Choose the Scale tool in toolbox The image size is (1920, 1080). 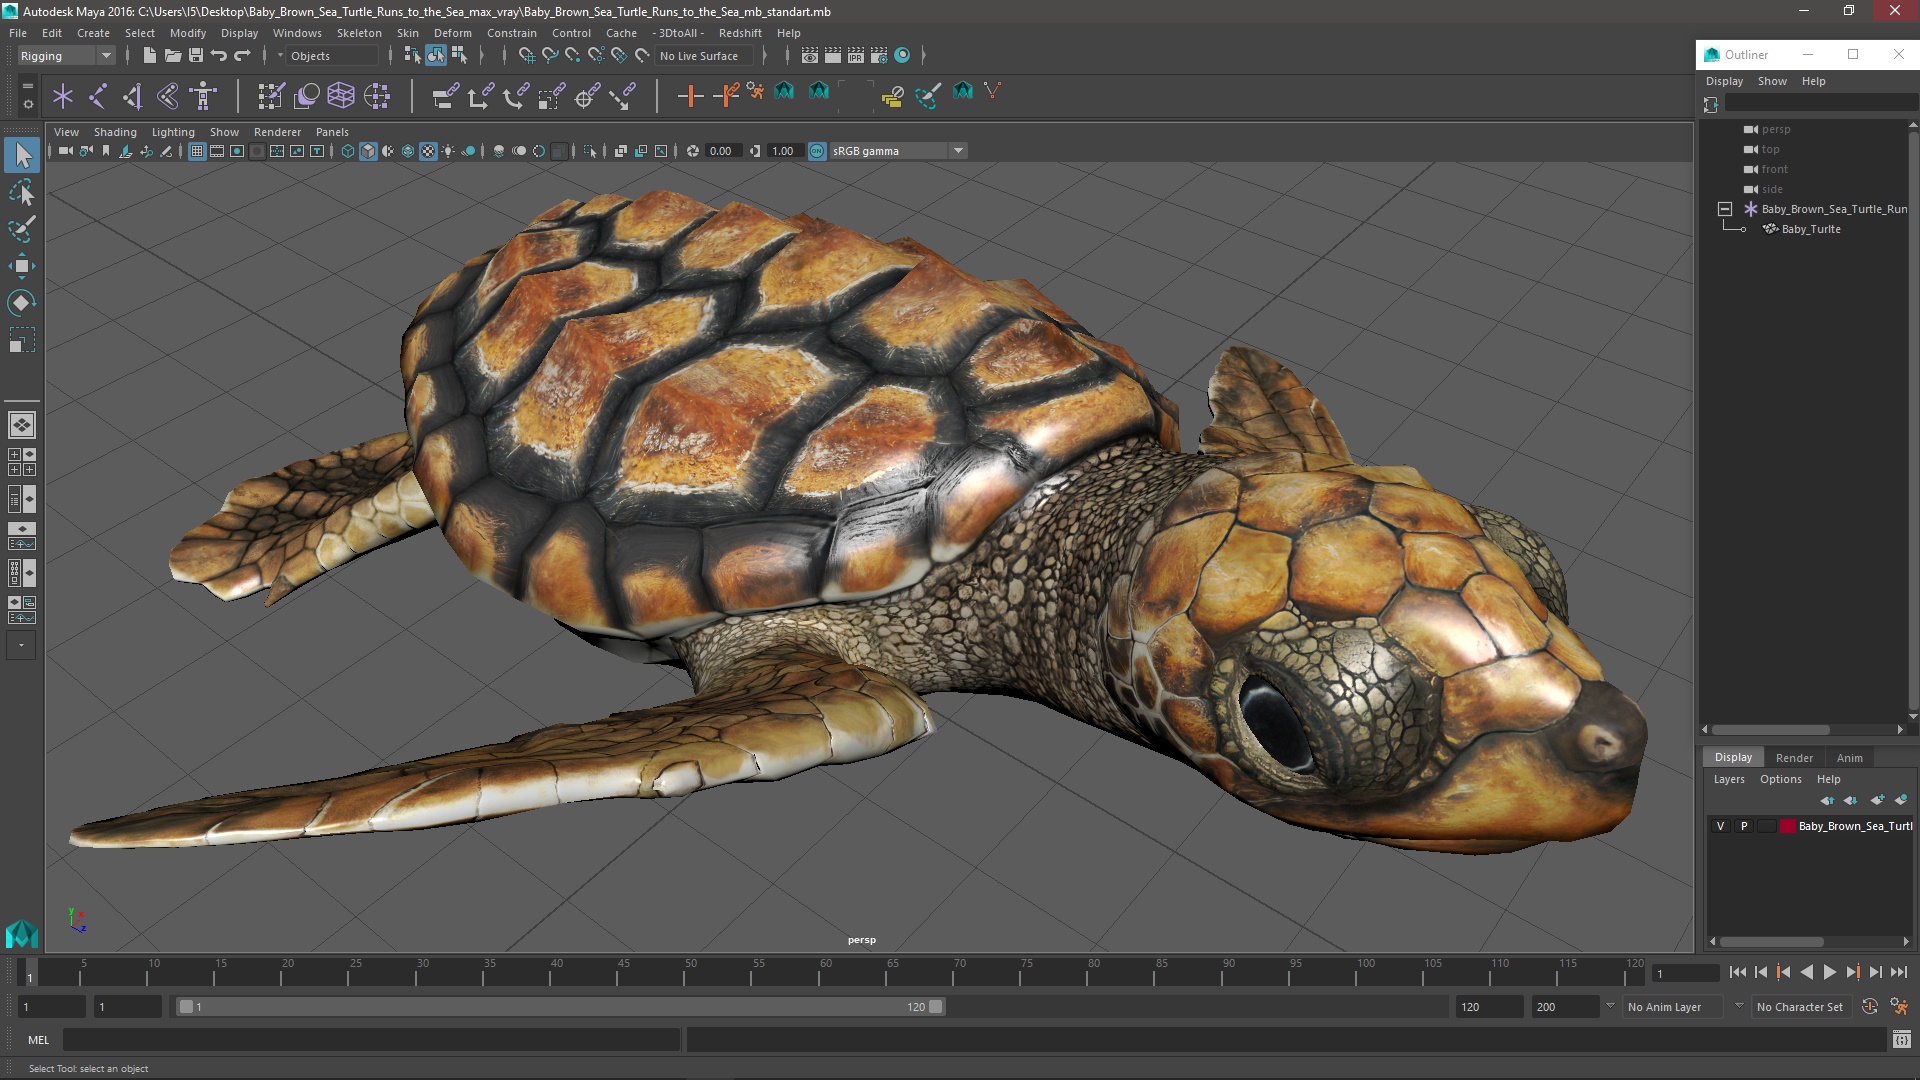22,340
